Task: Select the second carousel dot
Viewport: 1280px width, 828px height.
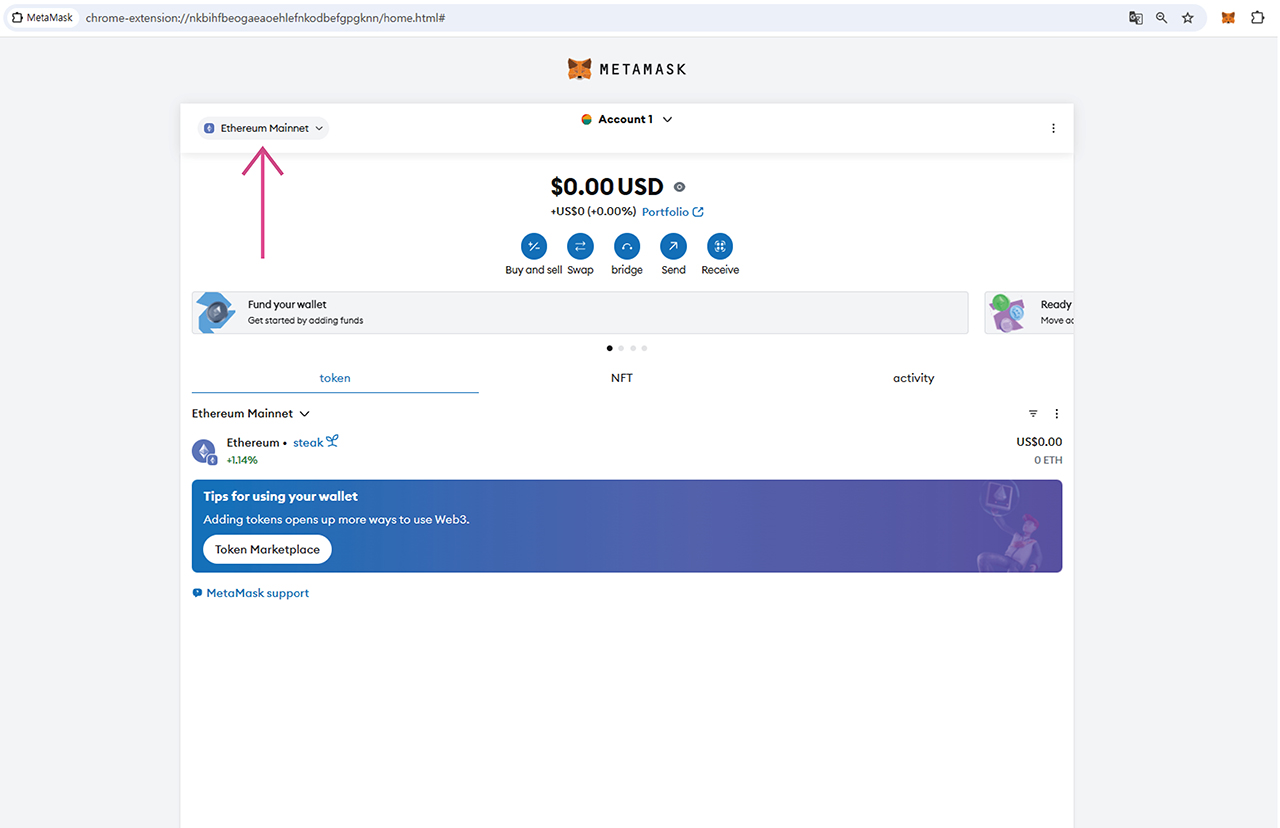Action: [x=621, y=348]
